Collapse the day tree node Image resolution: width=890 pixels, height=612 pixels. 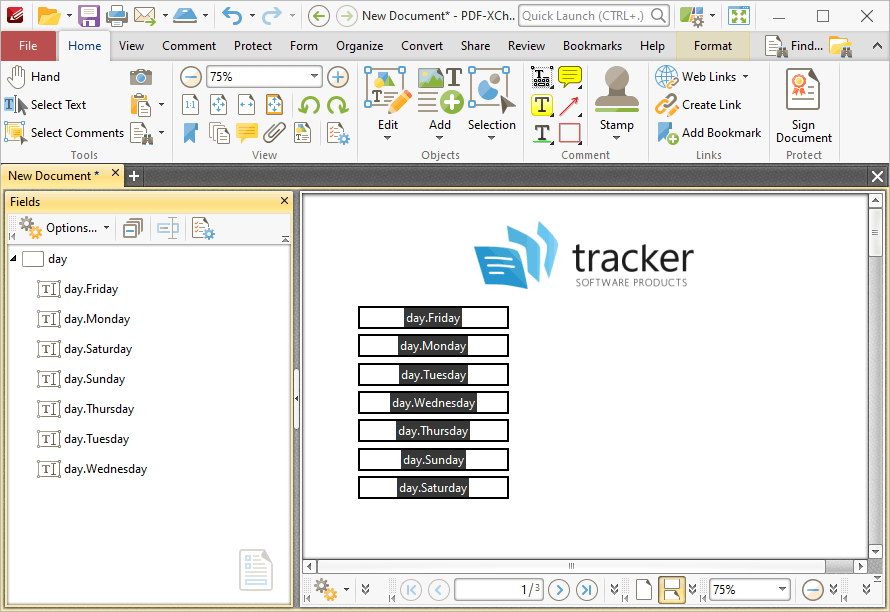tap(13, 259)
